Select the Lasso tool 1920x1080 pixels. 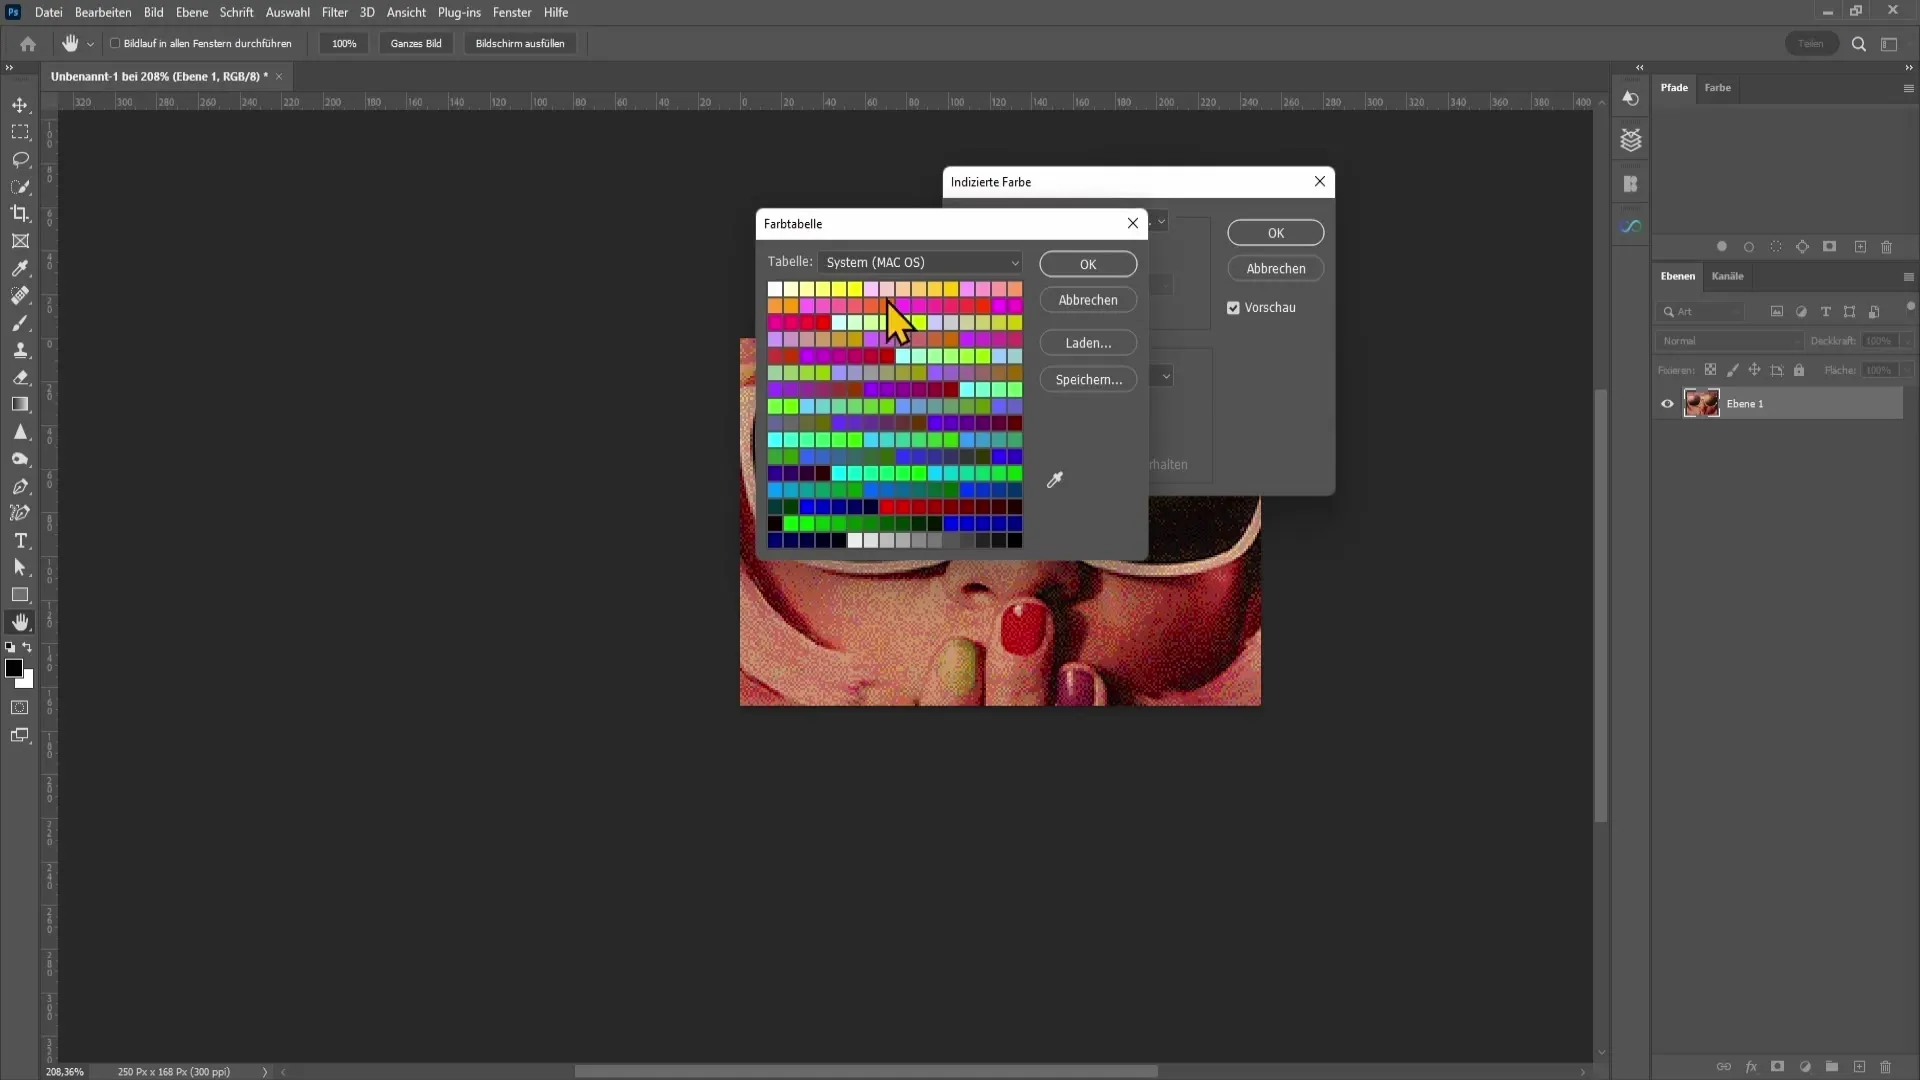tap(20, 159)
